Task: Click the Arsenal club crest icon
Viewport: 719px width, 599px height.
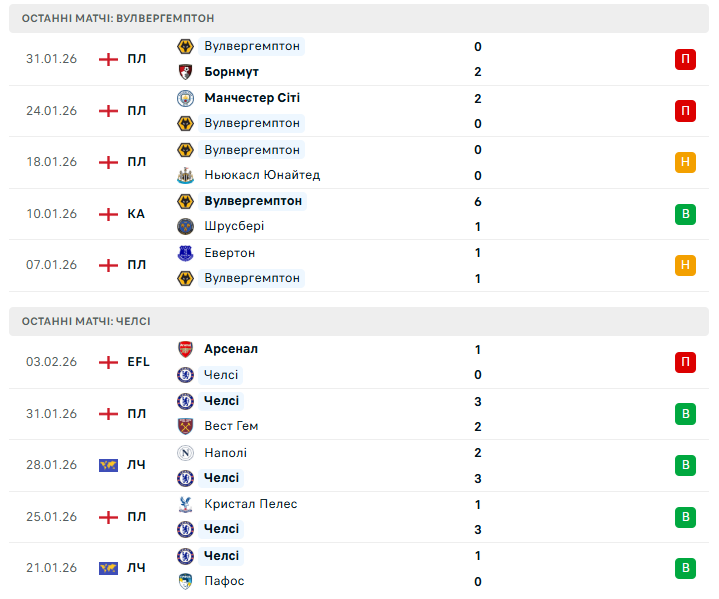Action: coord(185,349)
